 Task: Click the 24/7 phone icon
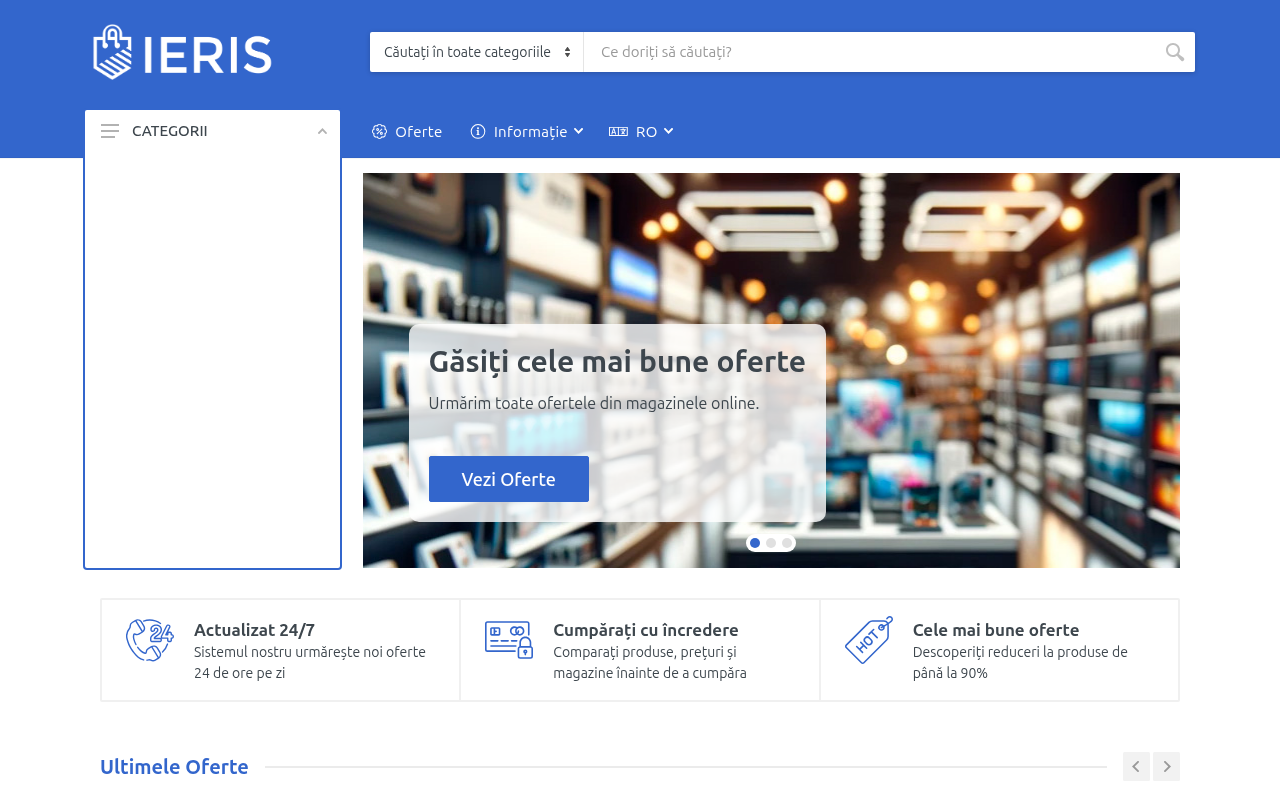[x=150, y=640]
